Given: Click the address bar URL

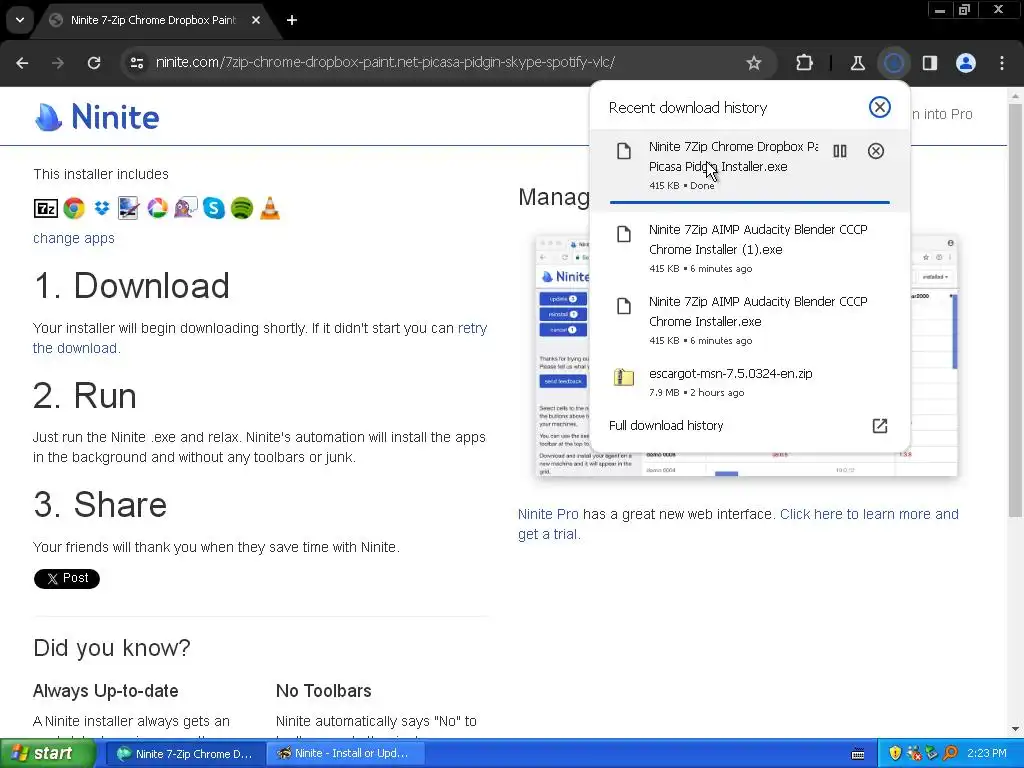Looking at the screenshot, I should (x=385, y=63).
